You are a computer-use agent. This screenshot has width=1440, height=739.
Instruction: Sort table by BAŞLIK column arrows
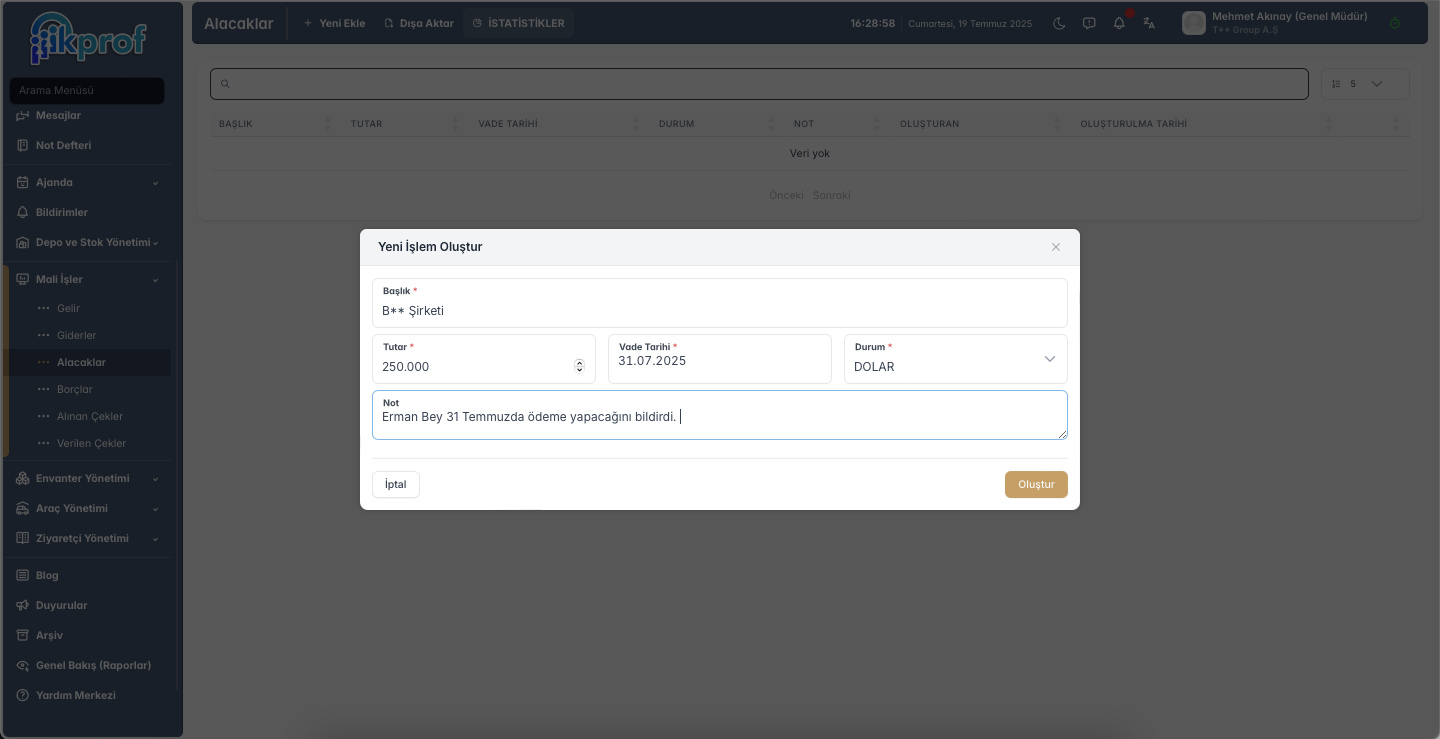[328, 124]
